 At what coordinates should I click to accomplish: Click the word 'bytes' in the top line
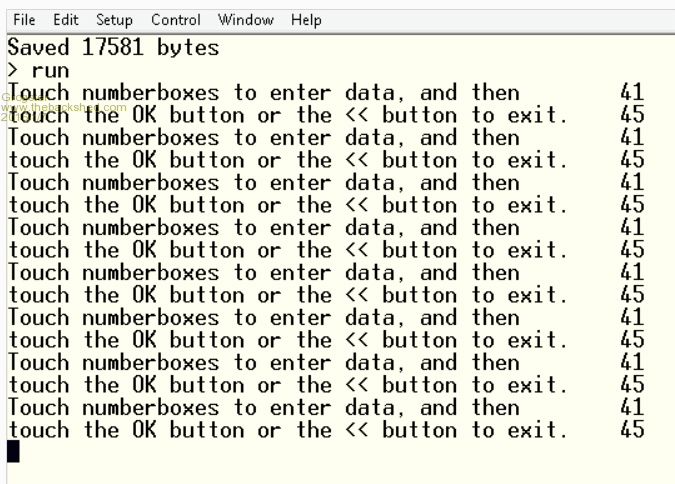point(188,47)
